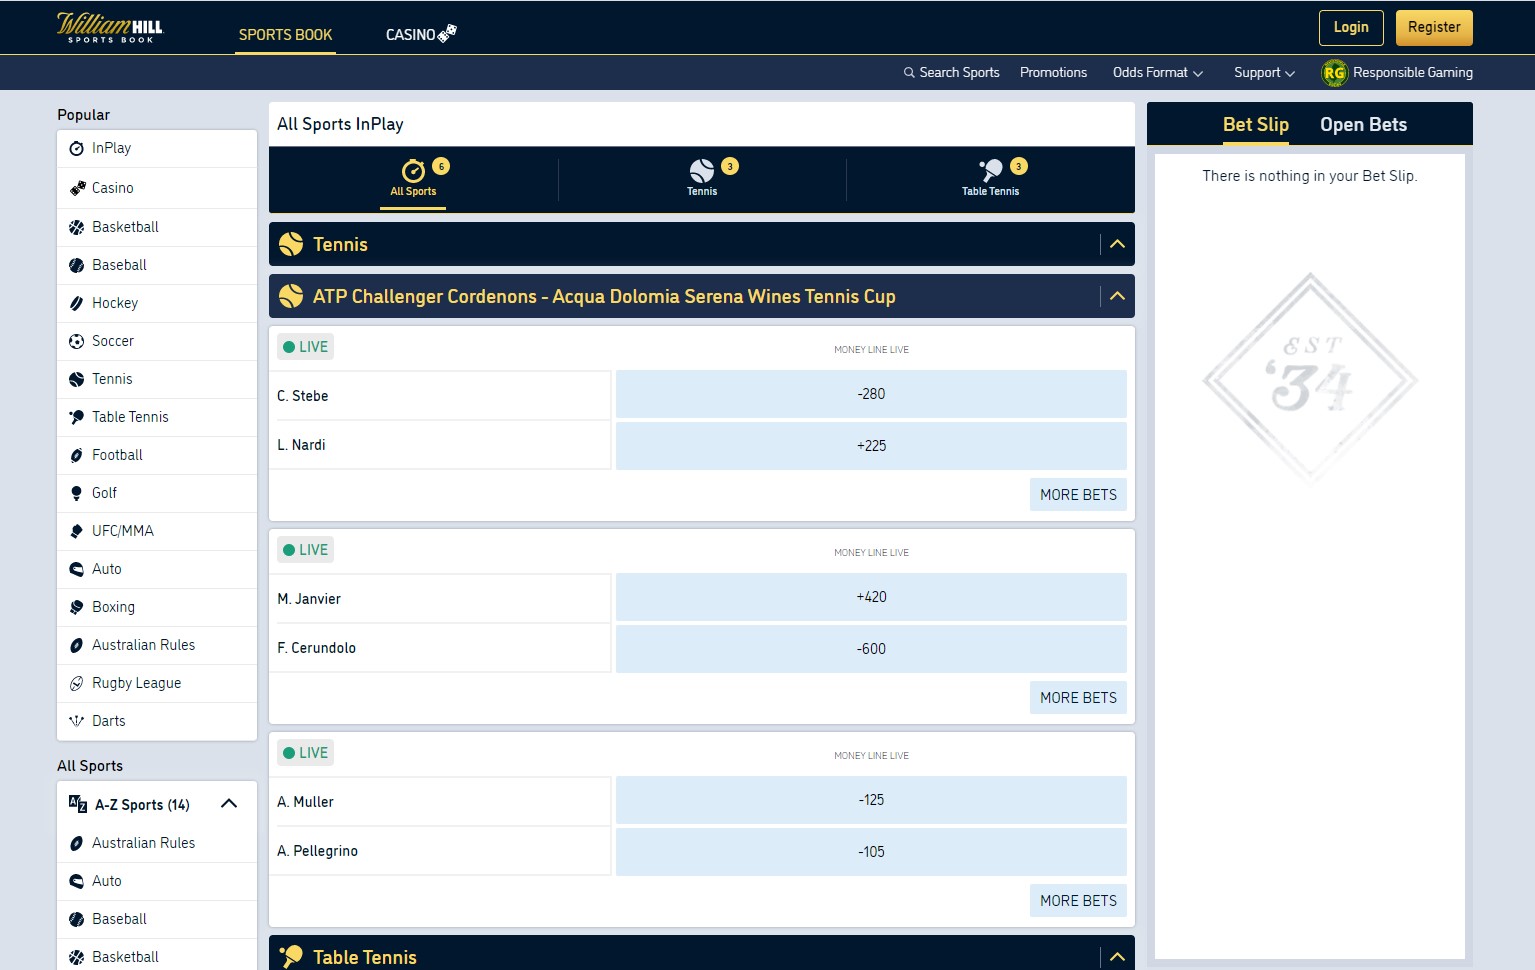
Task: Switch to the Casino tab
Action: point(421,34)
